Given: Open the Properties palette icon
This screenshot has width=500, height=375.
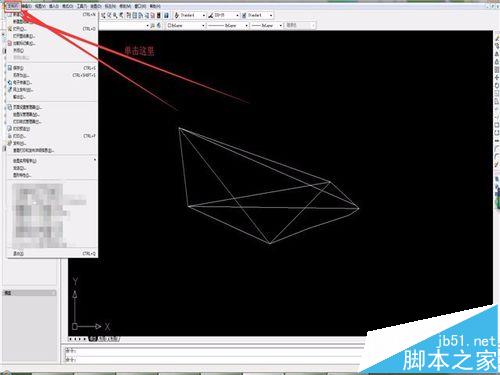Looking at the screenshot, I should coord(128,15).
